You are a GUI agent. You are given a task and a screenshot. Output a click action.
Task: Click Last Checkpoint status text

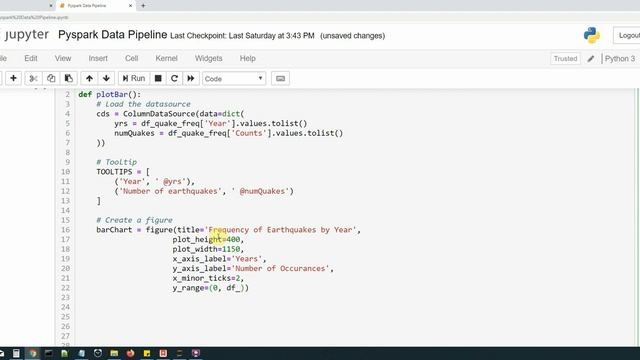tap(242, 36)
